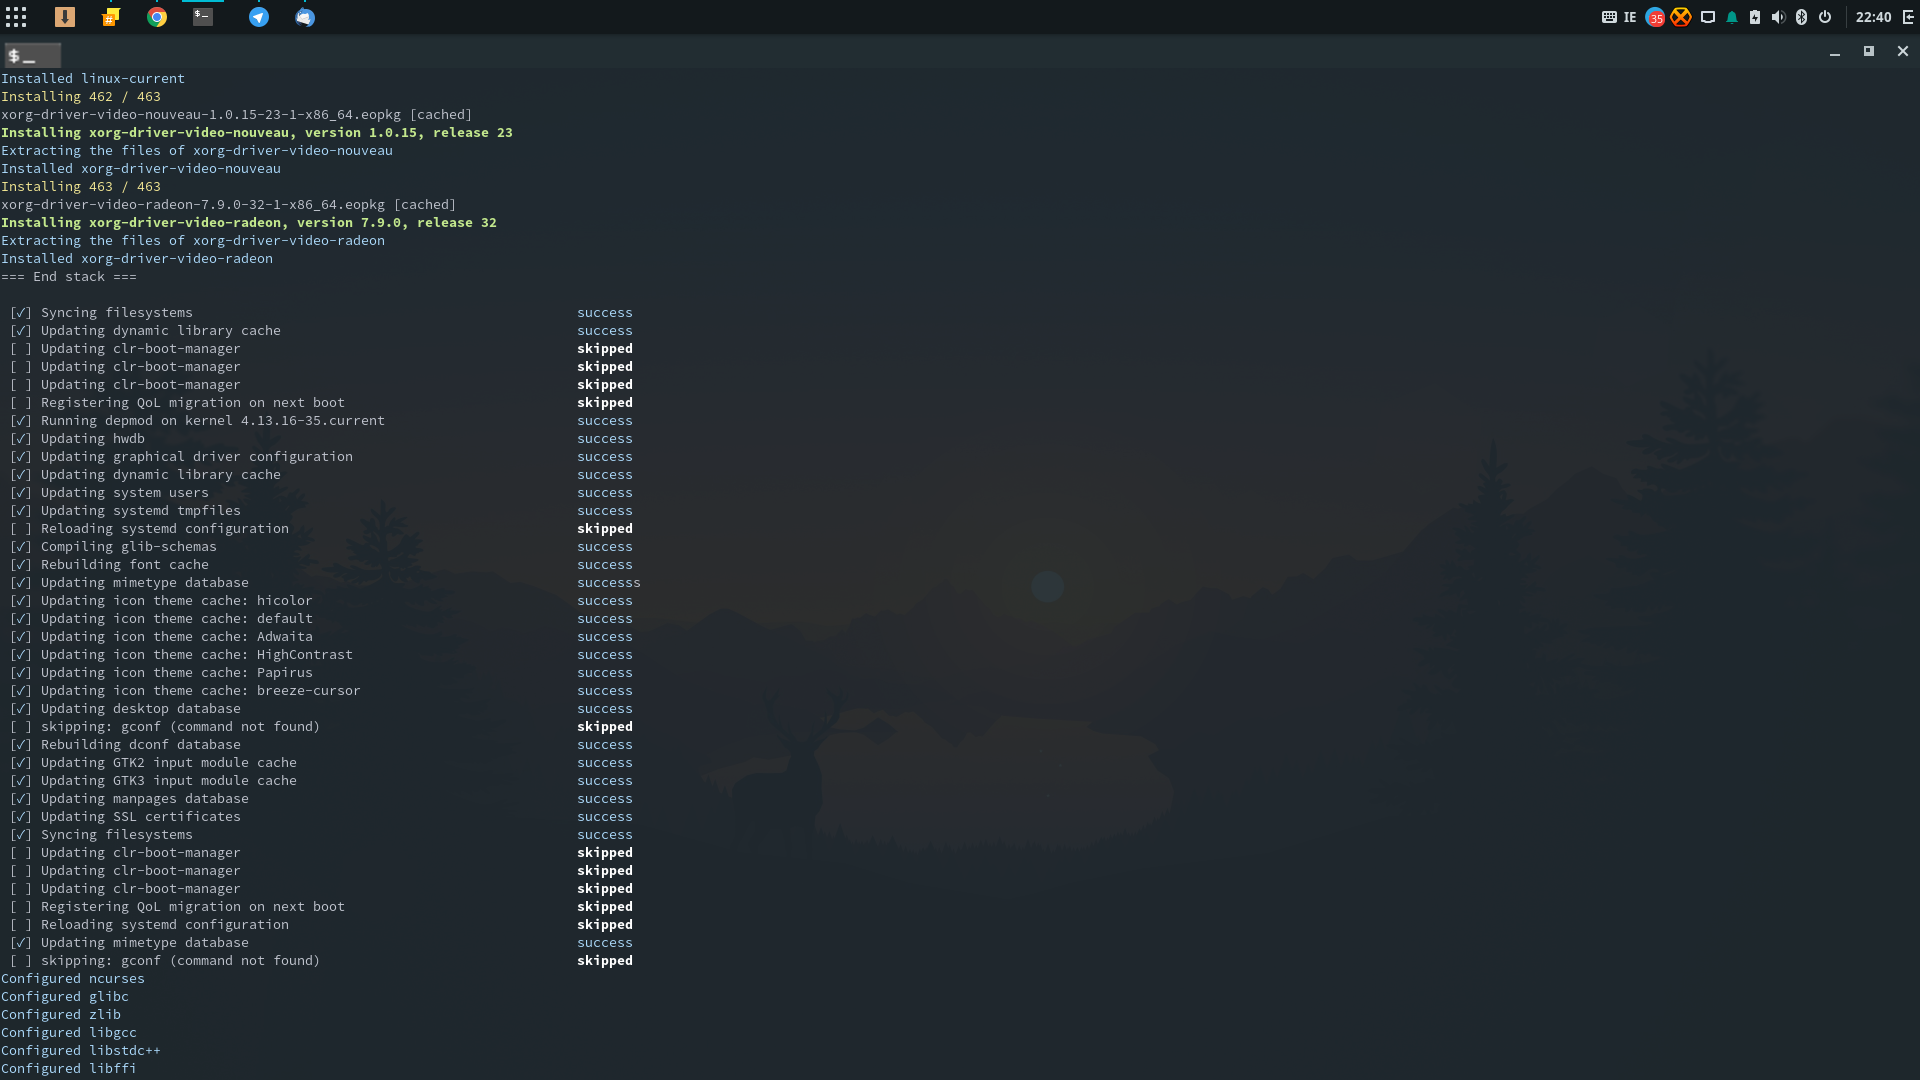Click the 'Updating SSL certificates' line
The height and width of the screenshot is (1080, 1920).
point(141,816)
